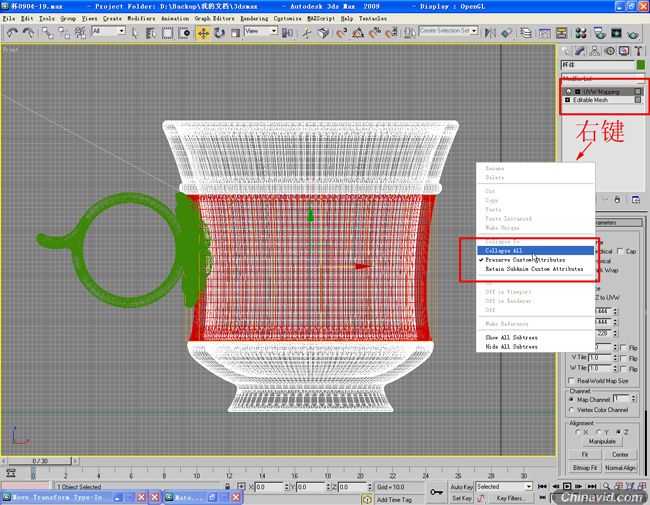
Task: Open Curve Editor icon
Action: 544,33
